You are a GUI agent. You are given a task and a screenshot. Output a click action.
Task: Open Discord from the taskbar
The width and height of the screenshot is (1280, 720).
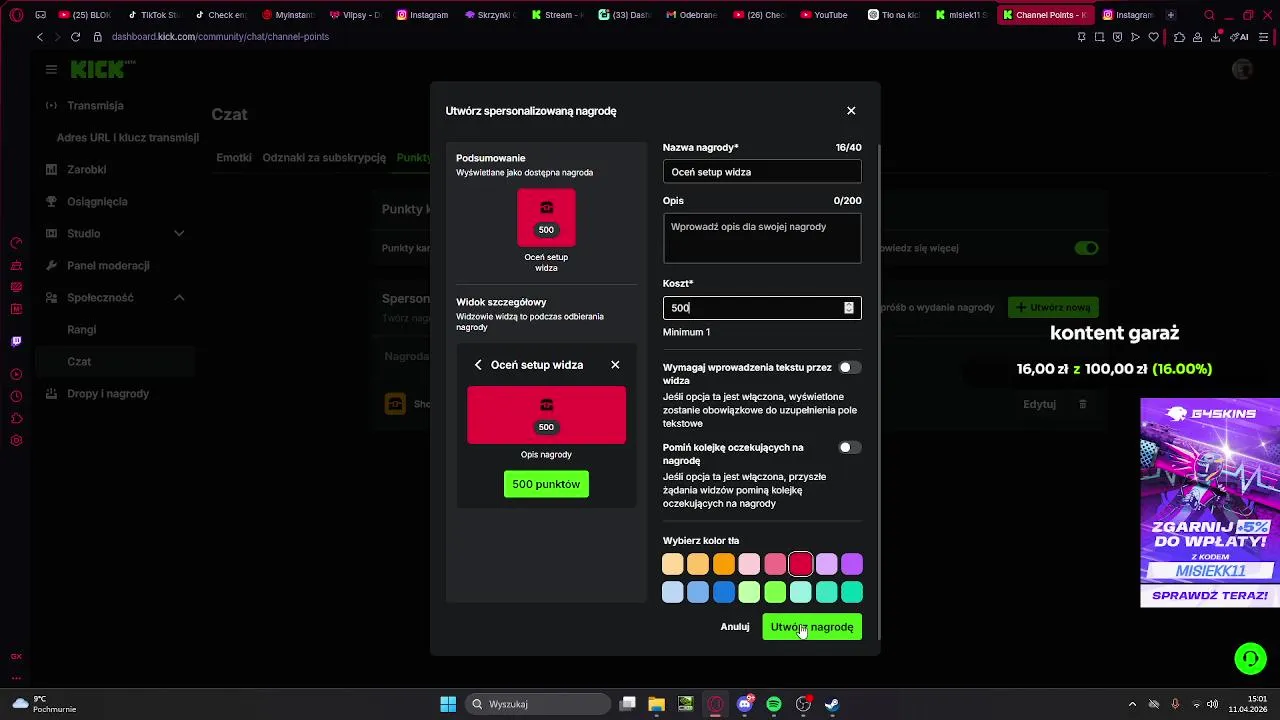[x=745, y=704]
